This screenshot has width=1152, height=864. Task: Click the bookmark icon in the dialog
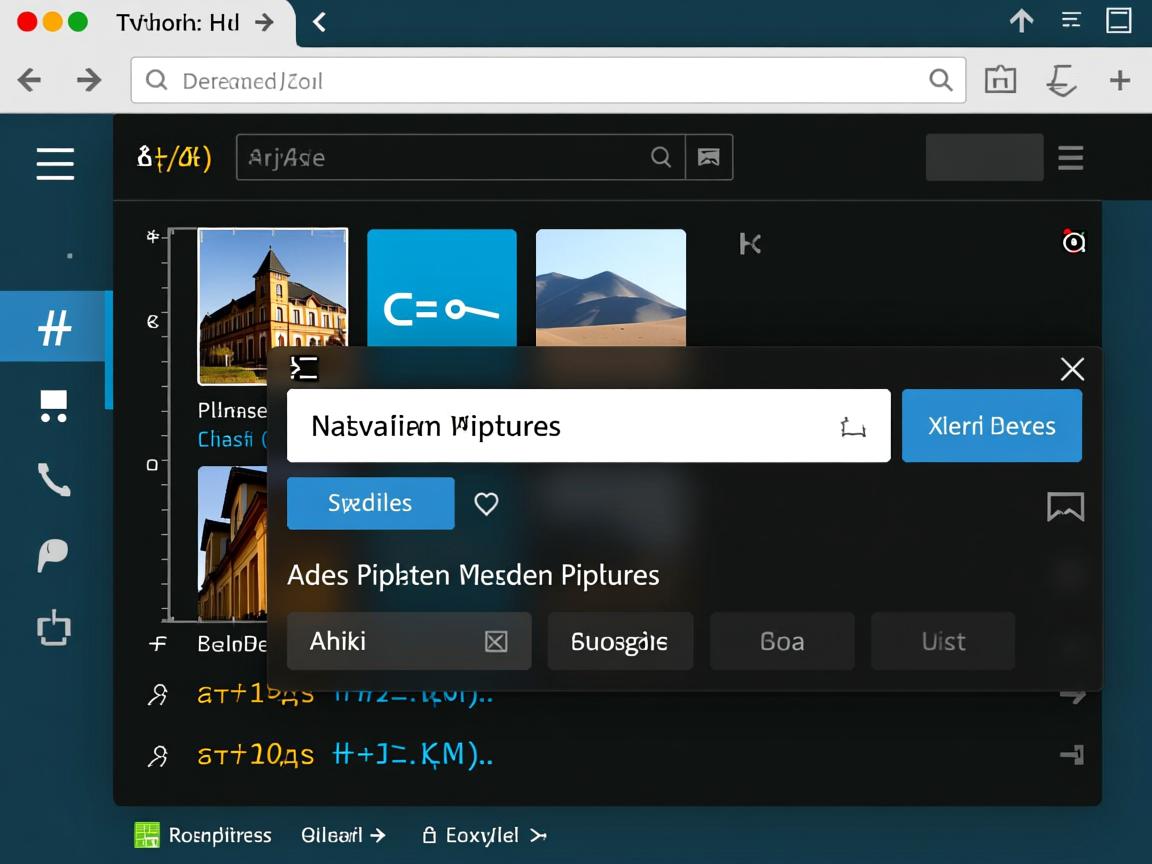(1065, 507)
